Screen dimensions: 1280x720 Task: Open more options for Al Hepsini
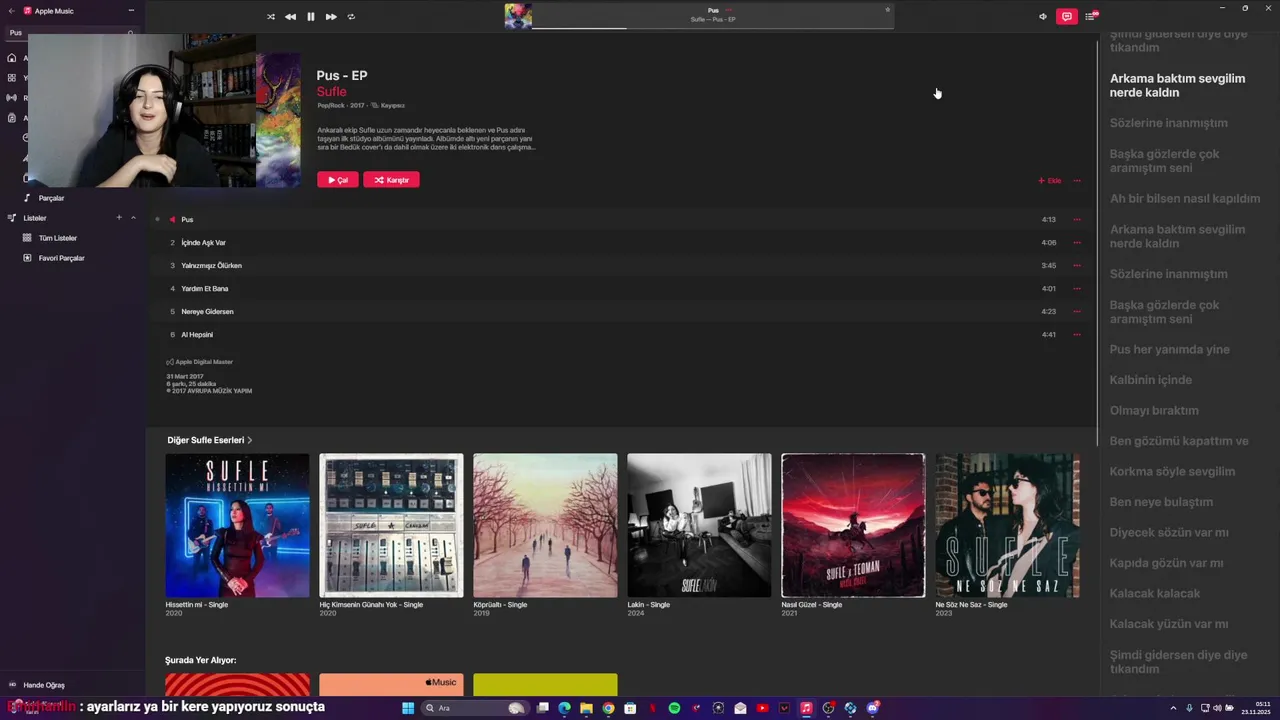tap(1077, 335)
